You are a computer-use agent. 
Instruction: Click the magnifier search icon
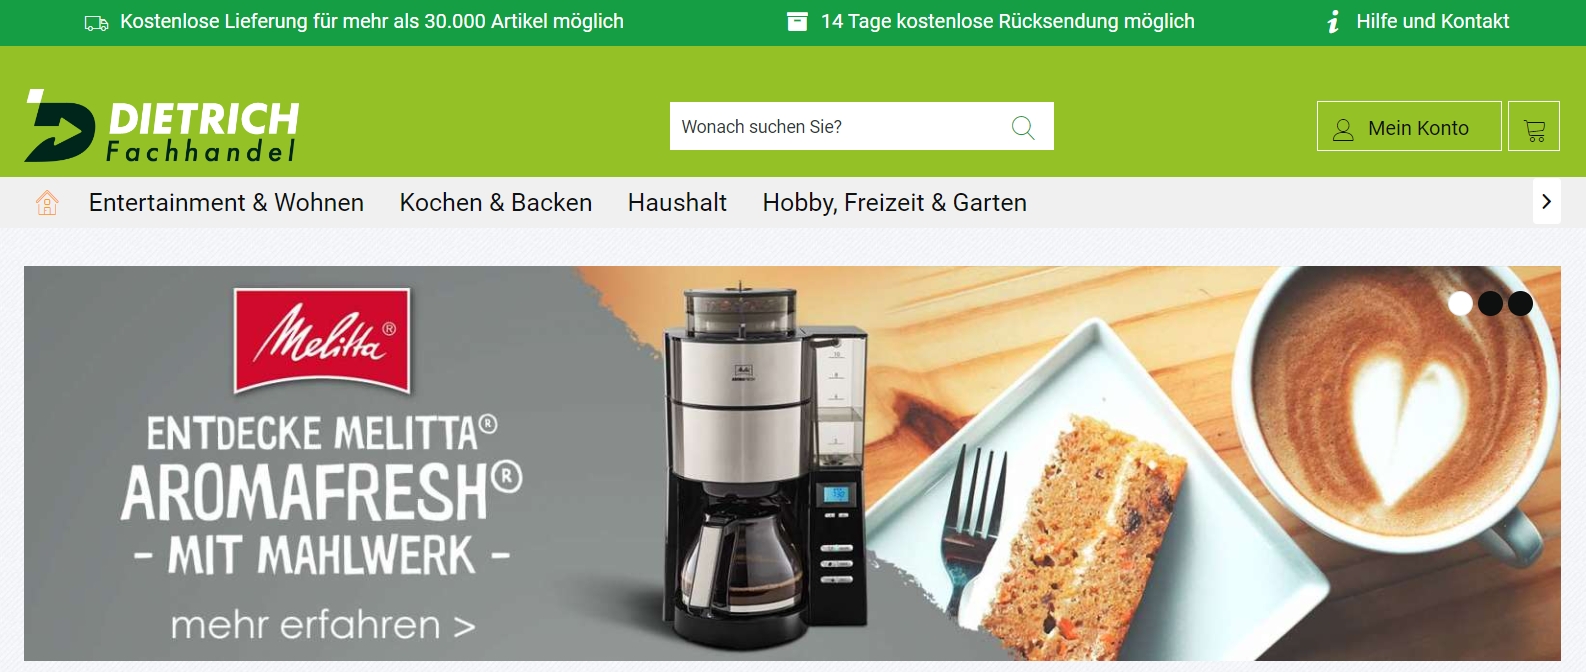pos(1023,127)
